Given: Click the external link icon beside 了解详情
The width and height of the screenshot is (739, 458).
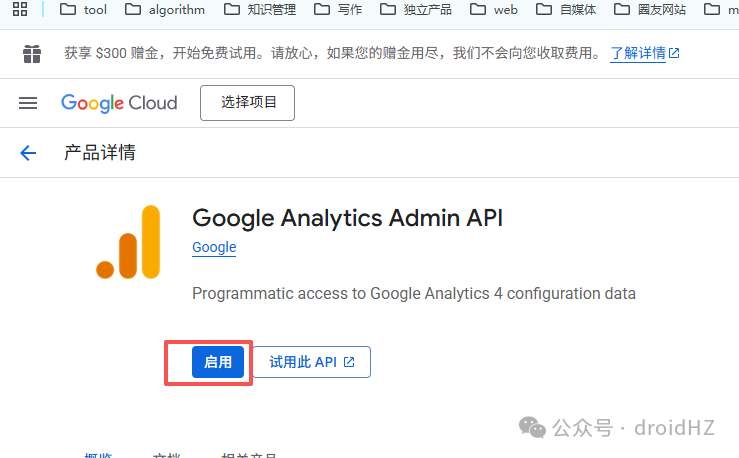Looking at the screenshot, I should pos(674,53).
